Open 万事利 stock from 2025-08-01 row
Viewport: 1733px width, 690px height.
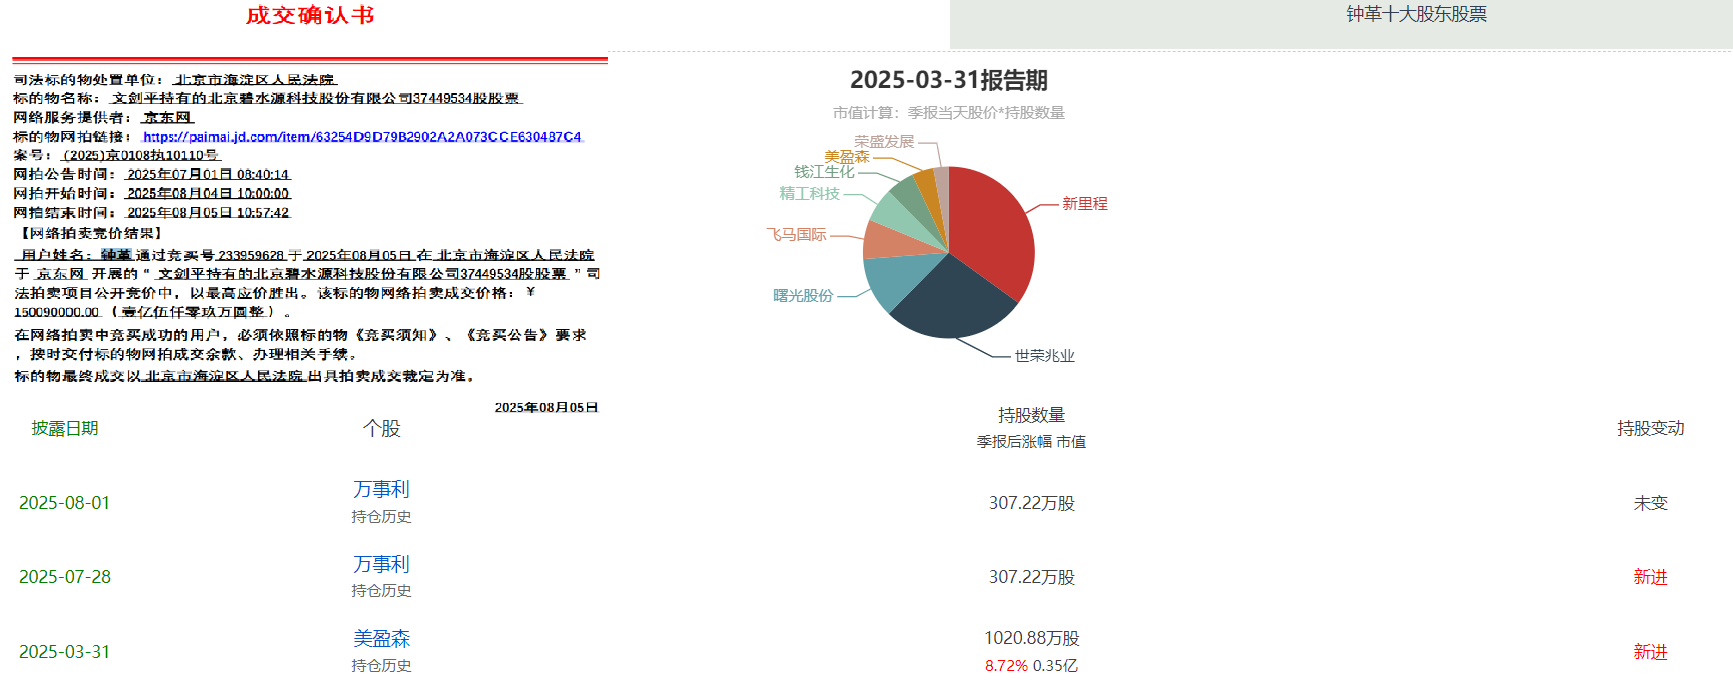pos(381,489)
